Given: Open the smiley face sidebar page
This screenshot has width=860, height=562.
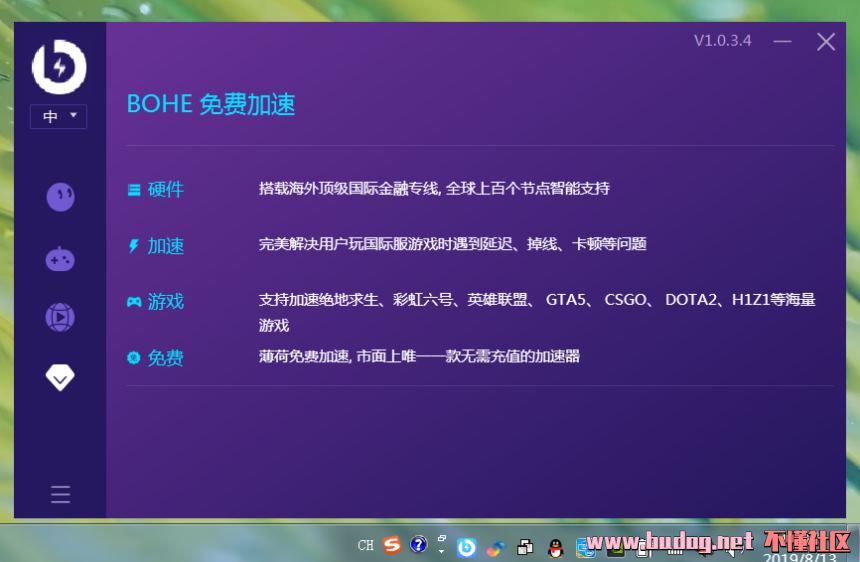Looking at the screenshot, I should [60, 197].
